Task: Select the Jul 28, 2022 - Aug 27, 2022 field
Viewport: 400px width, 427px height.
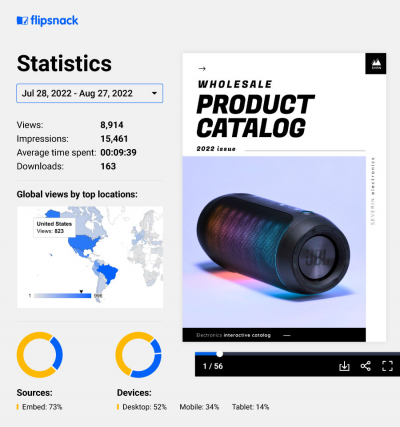Action: [x=90, y=93]
